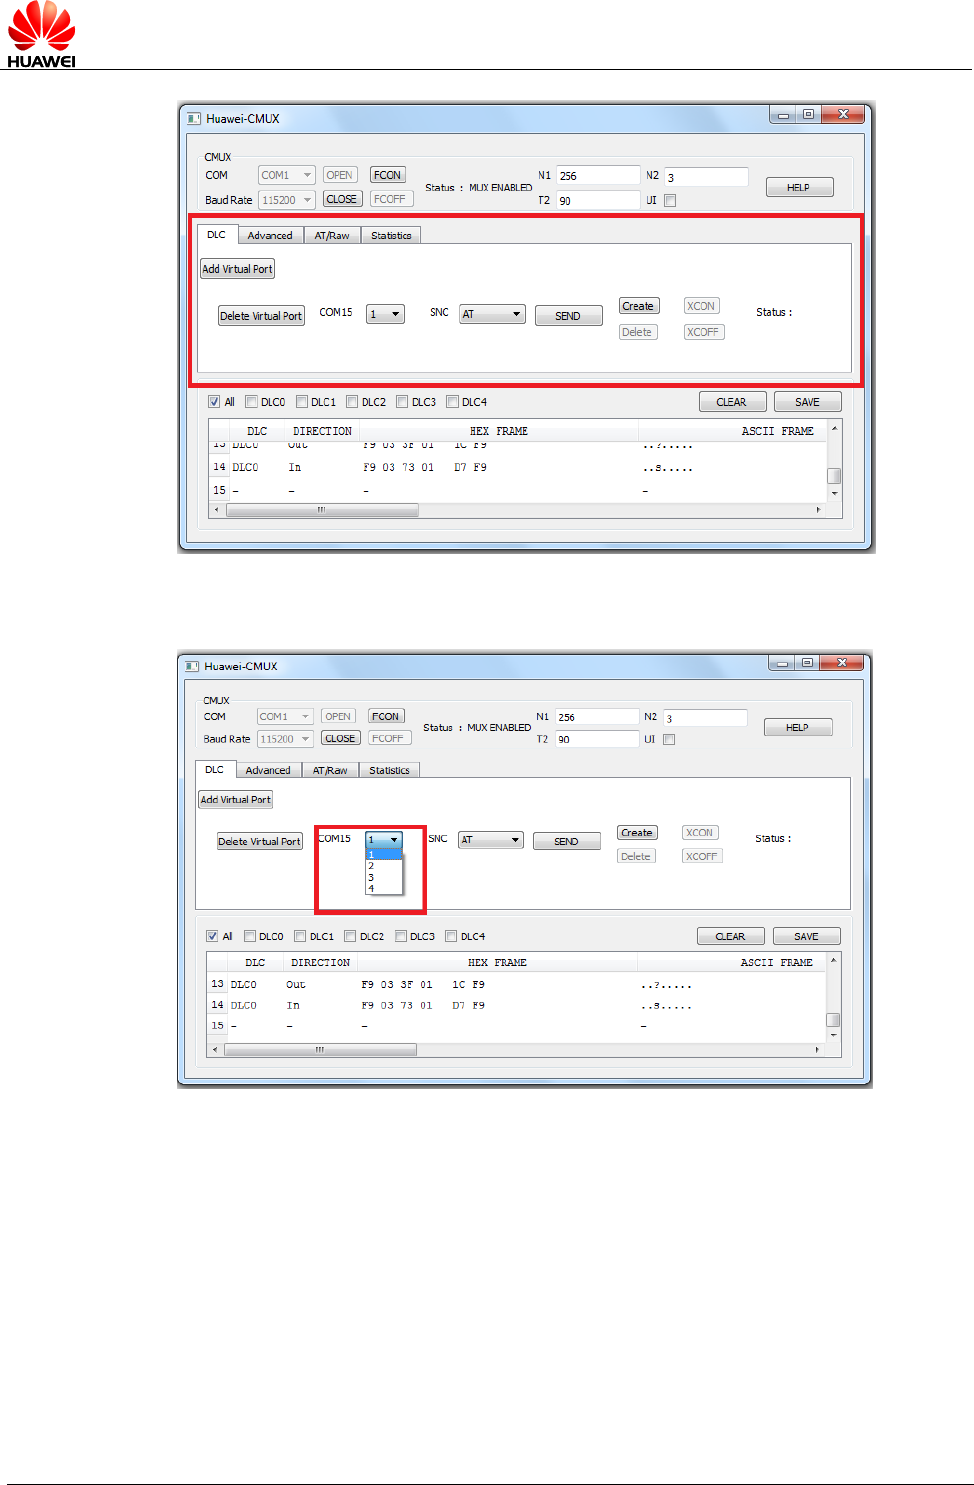The height and width of the screenshot is (1485, 974).
Task: Click the app icon in upper Huawei-CMUX title bar
Action: coord(194,118)
